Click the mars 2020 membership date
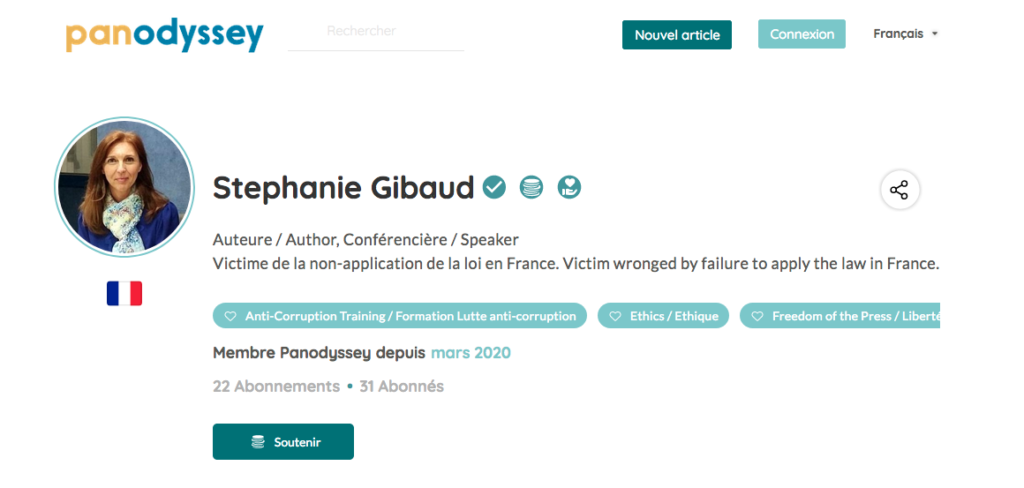Viewport: 1024px width, 488px height. click(471, 353)
